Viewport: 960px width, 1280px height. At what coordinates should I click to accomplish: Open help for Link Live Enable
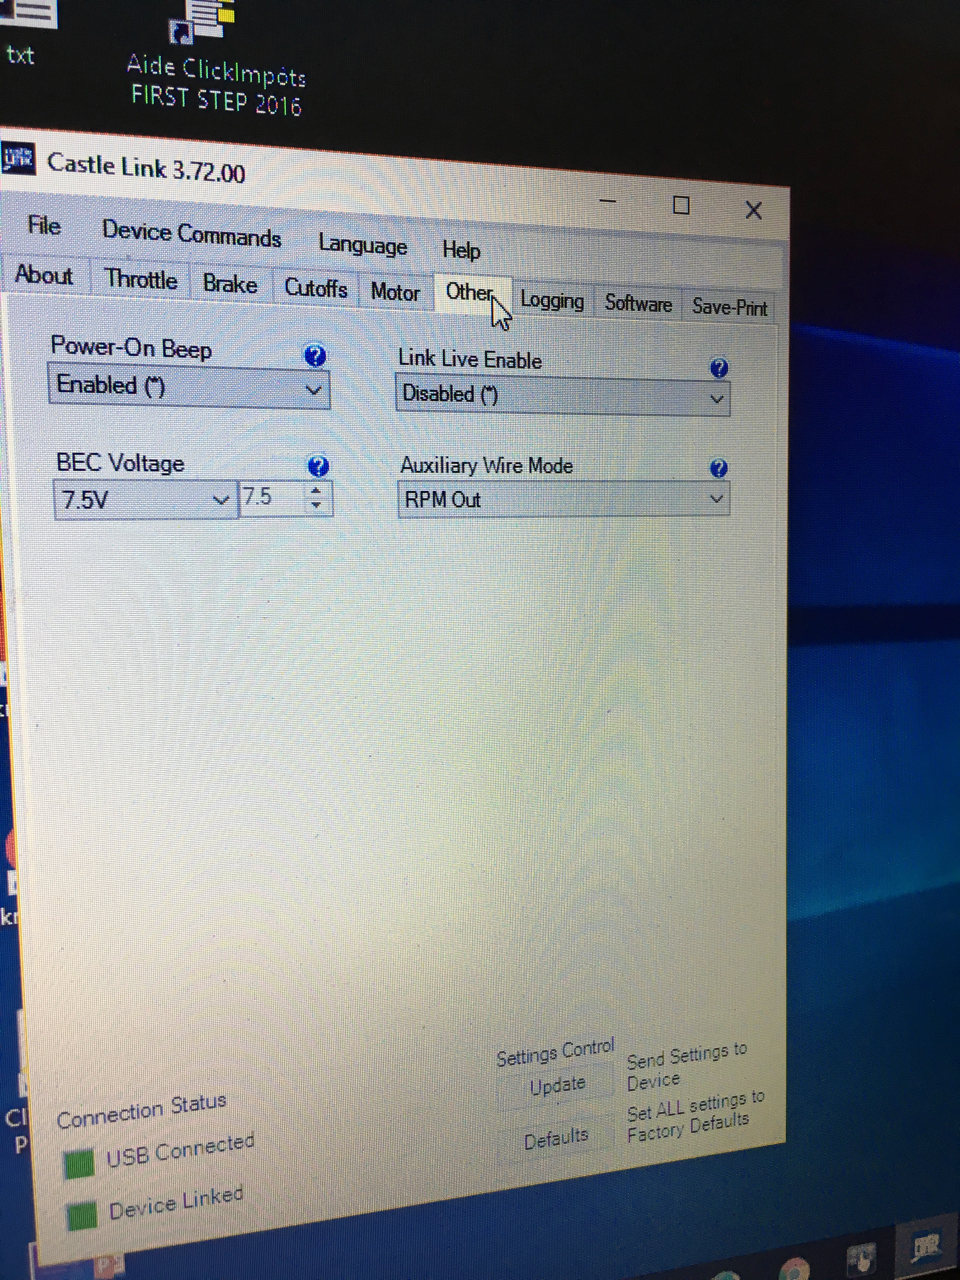point(719,368)
